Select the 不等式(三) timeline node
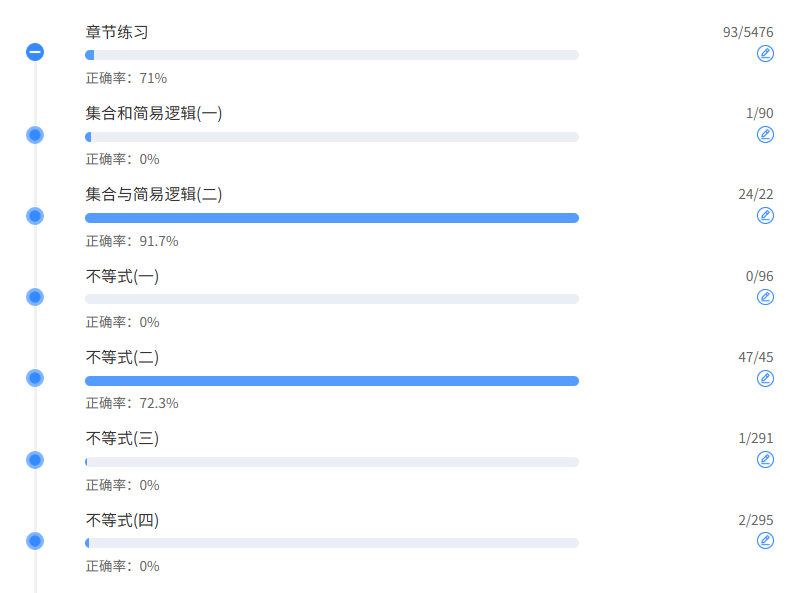This screenshot has height=593, width=801. pyautogui.click(x=35, y=460)
